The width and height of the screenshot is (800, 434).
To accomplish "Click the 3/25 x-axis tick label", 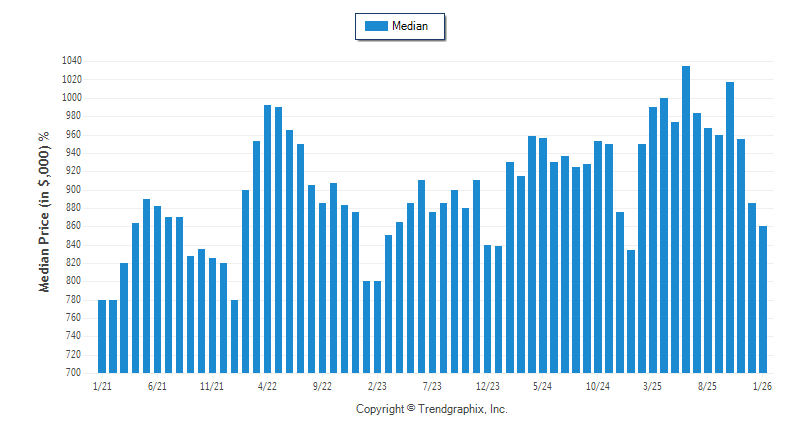I will pos(652,385).
